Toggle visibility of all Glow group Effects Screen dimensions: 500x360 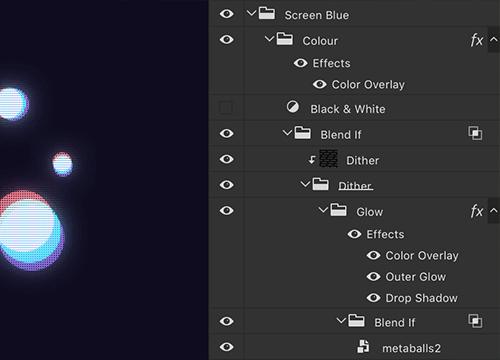click(354, 234)
